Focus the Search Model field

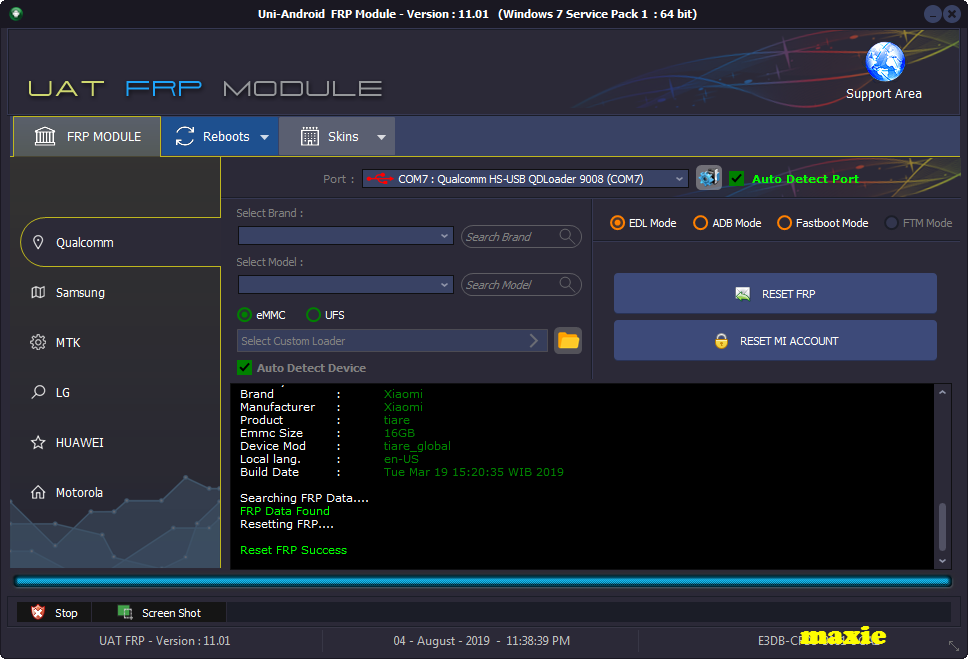coord(521,284)
